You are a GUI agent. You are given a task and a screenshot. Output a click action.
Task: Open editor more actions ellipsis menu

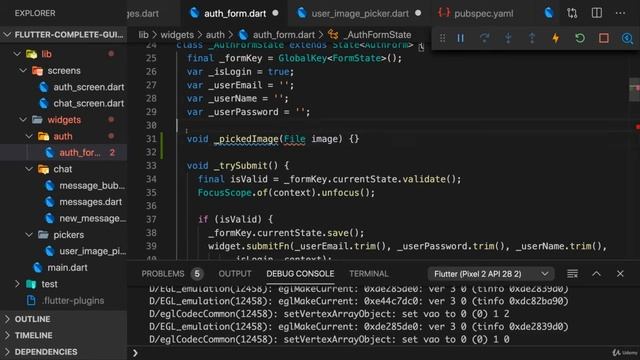[620, 13]
